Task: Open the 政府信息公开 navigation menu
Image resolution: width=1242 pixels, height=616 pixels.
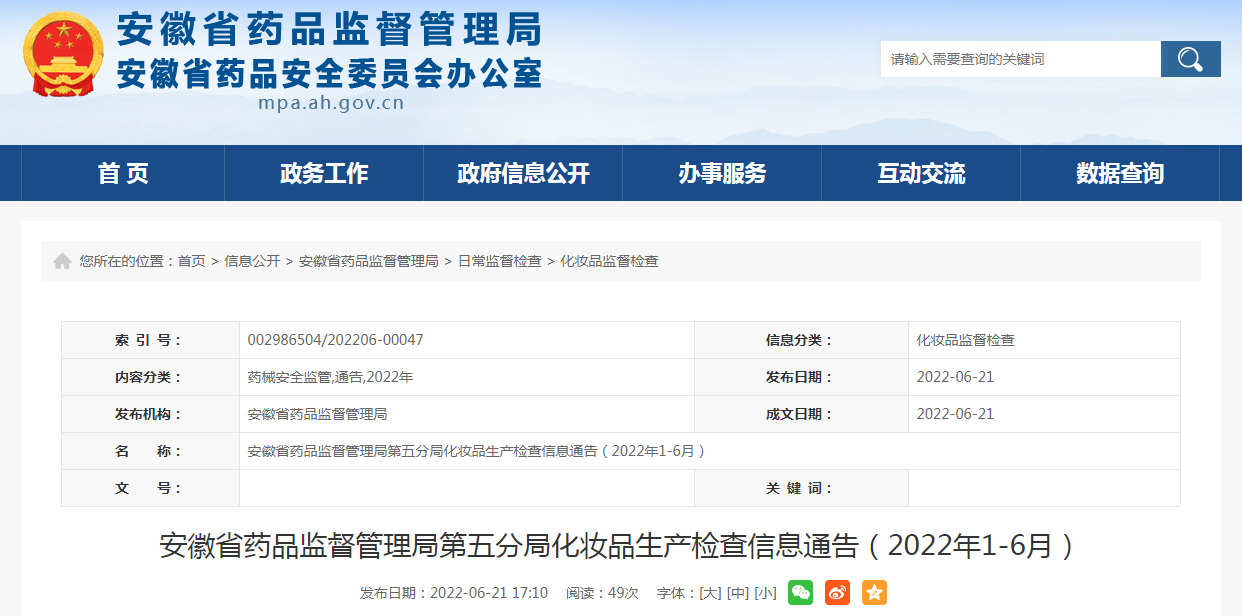Action: point(523,173)
